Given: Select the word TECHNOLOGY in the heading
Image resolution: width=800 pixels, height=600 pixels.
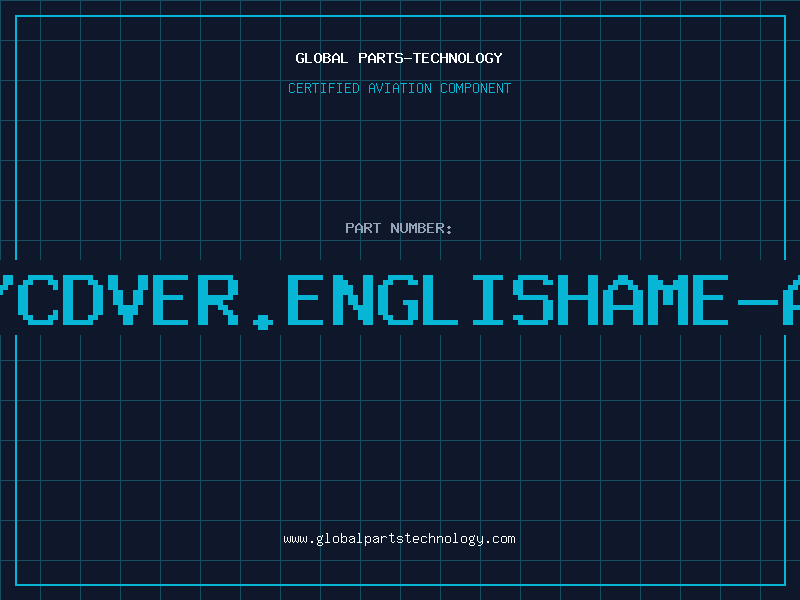Looking at the screenshot, I should pos(457,58).
